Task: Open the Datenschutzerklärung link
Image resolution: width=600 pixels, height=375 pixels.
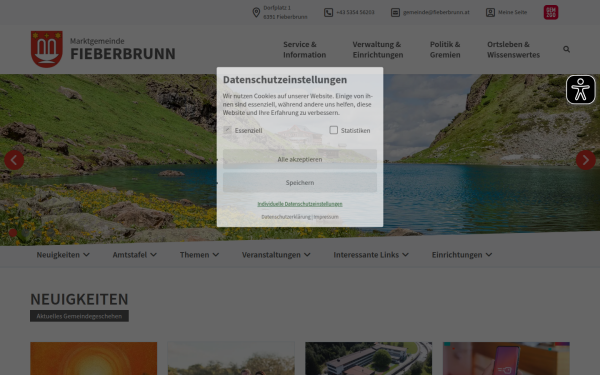Action: [286, 217]
